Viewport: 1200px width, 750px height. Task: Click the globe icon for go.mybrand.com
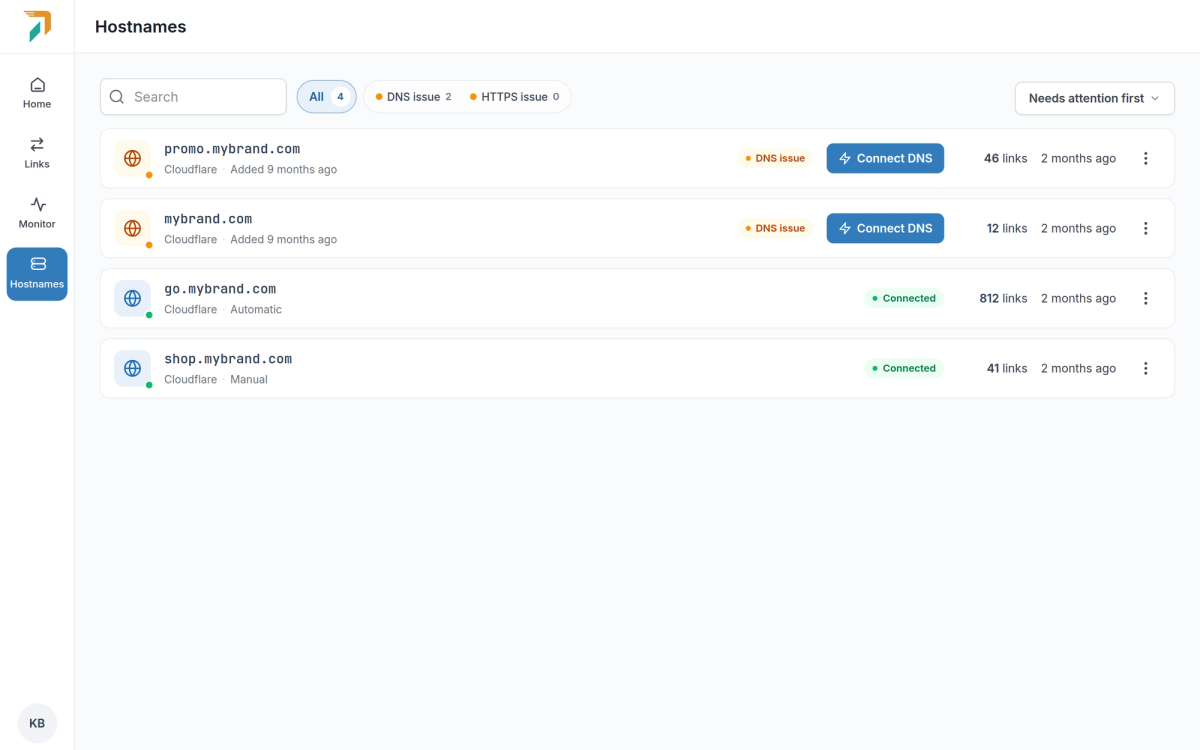pos(132,298)
